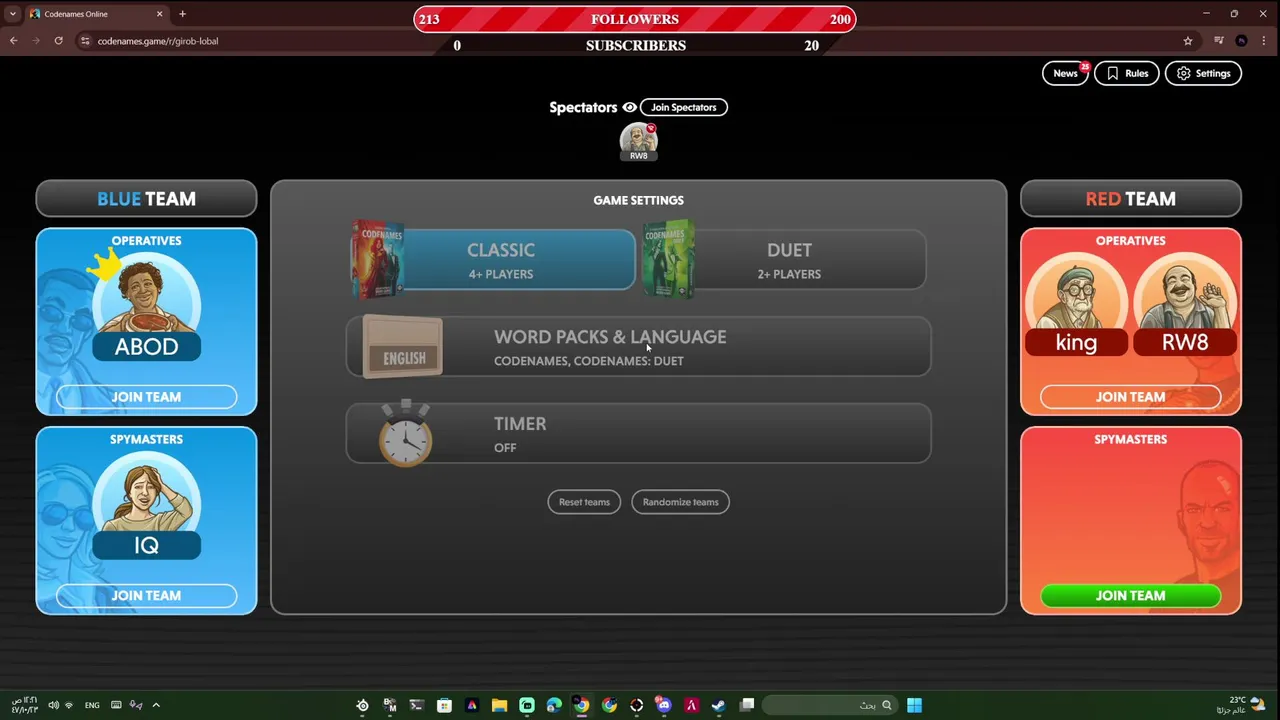
Task: Click the RW8 spectator avatar
Action: pos(638,141)
